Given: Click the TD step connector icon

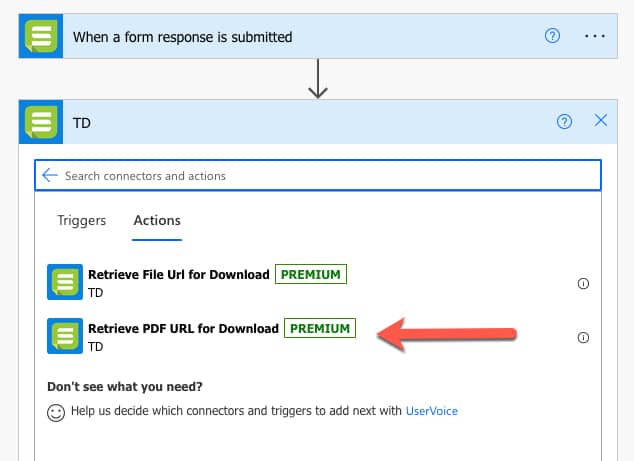Looking at the screenshot, I should pos(41,122).
